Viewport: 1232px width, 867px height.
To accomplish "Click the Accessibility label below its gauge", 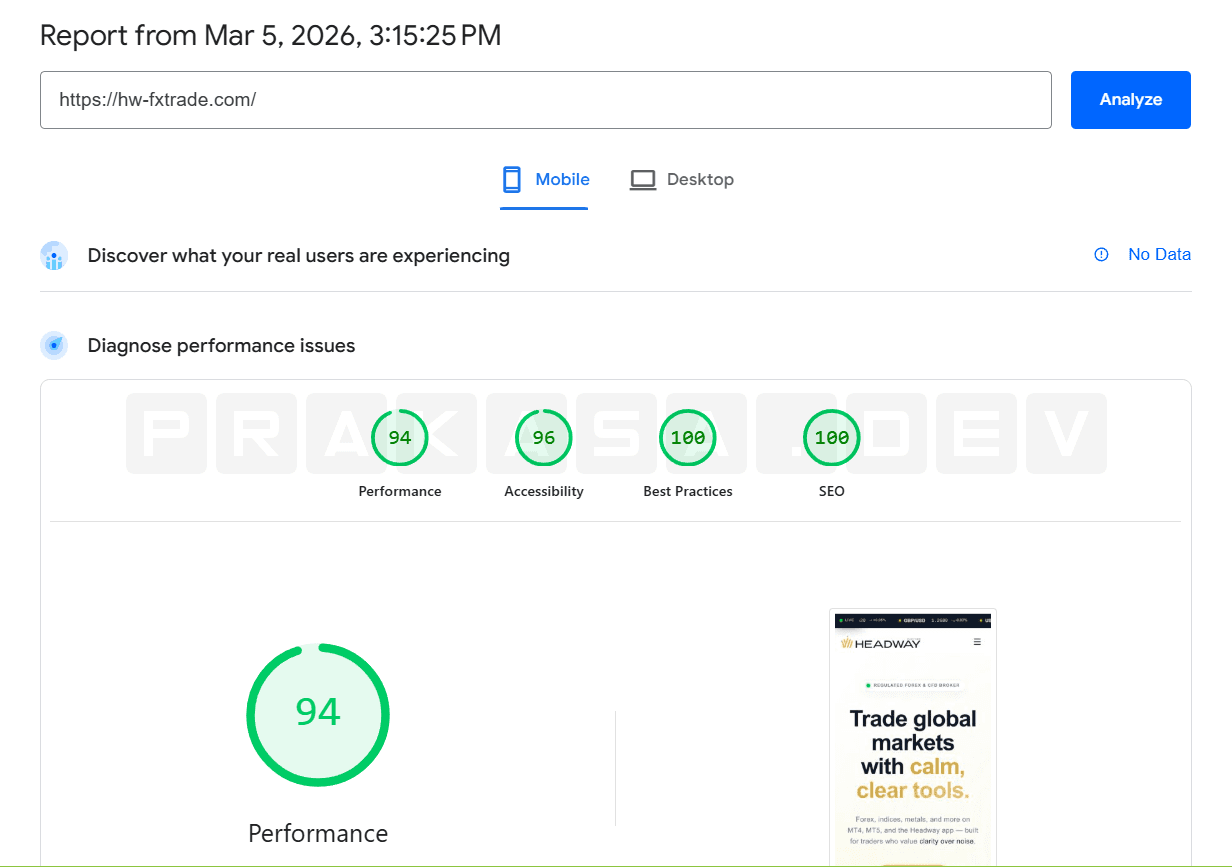I will pos(544,491).
